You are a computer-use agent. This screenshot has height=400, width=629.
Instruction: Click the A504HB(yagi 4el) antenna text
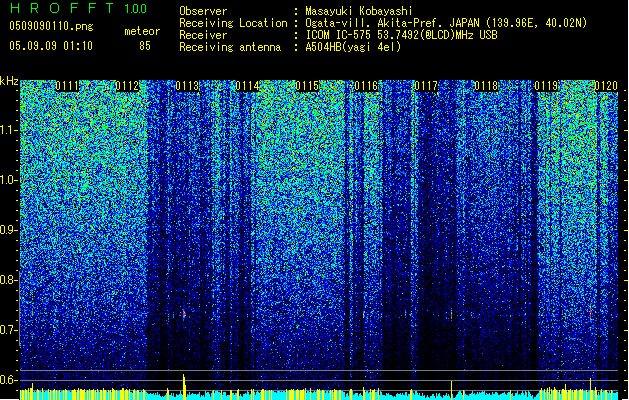[353, 47]
